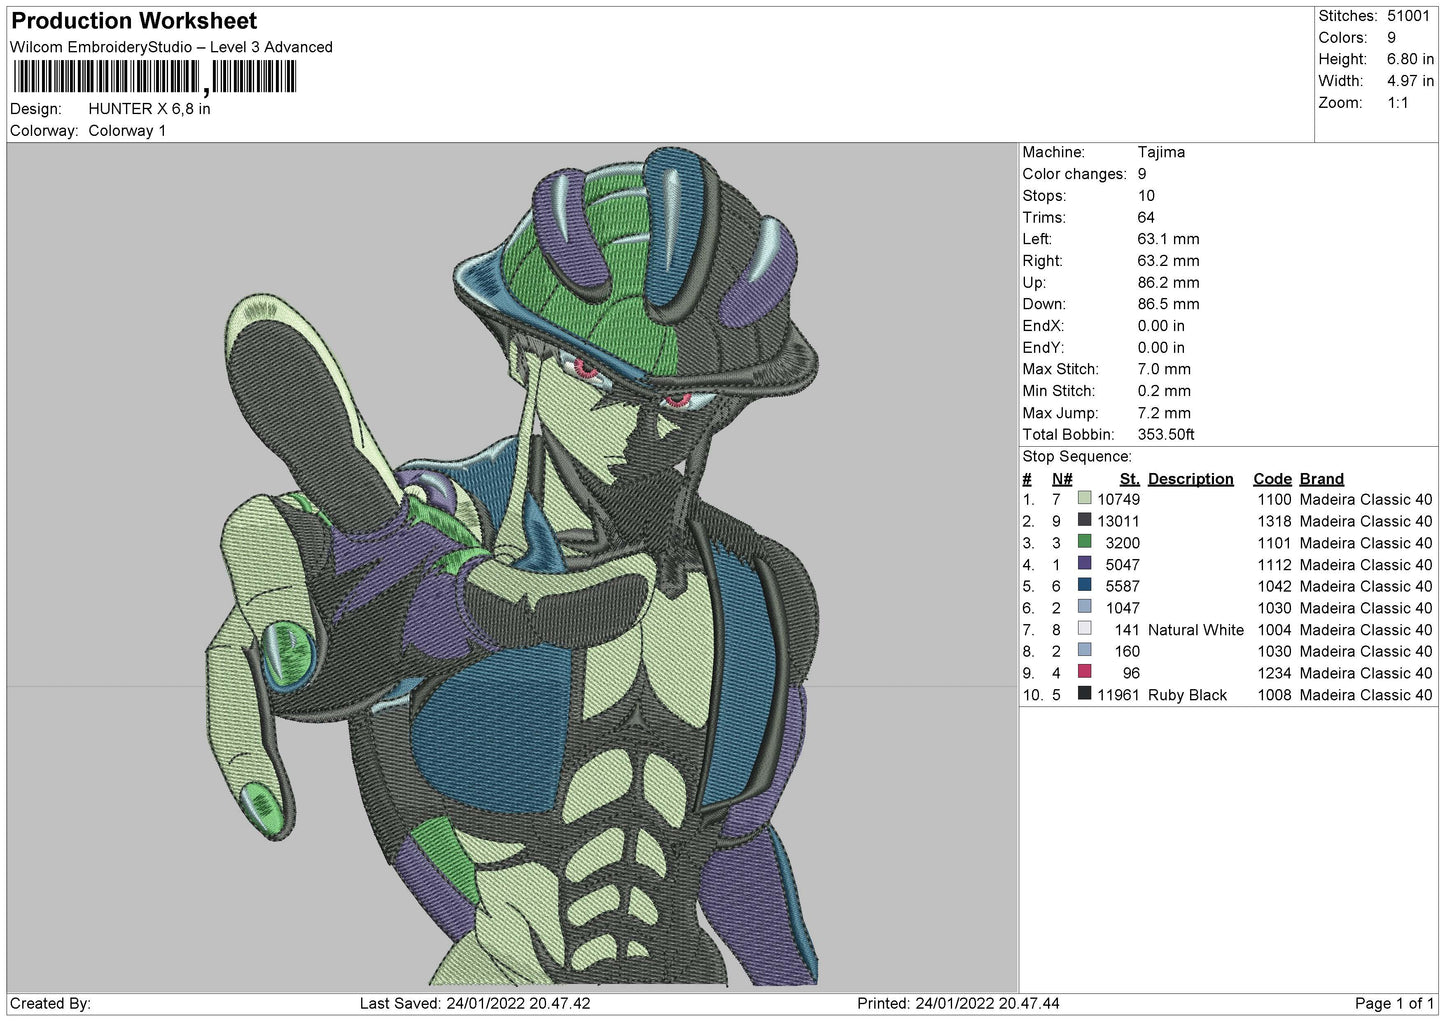Click the "N#" column header
The image size is (1445, 1021).
(1062, 479)
